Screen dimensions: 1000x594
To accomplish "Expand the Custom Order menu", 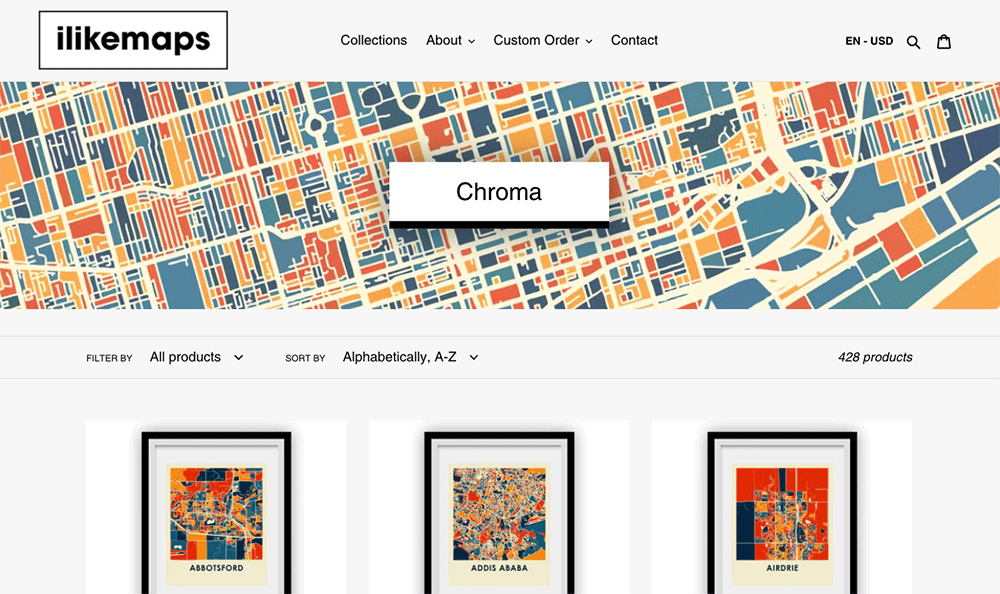I will point(542,40).
